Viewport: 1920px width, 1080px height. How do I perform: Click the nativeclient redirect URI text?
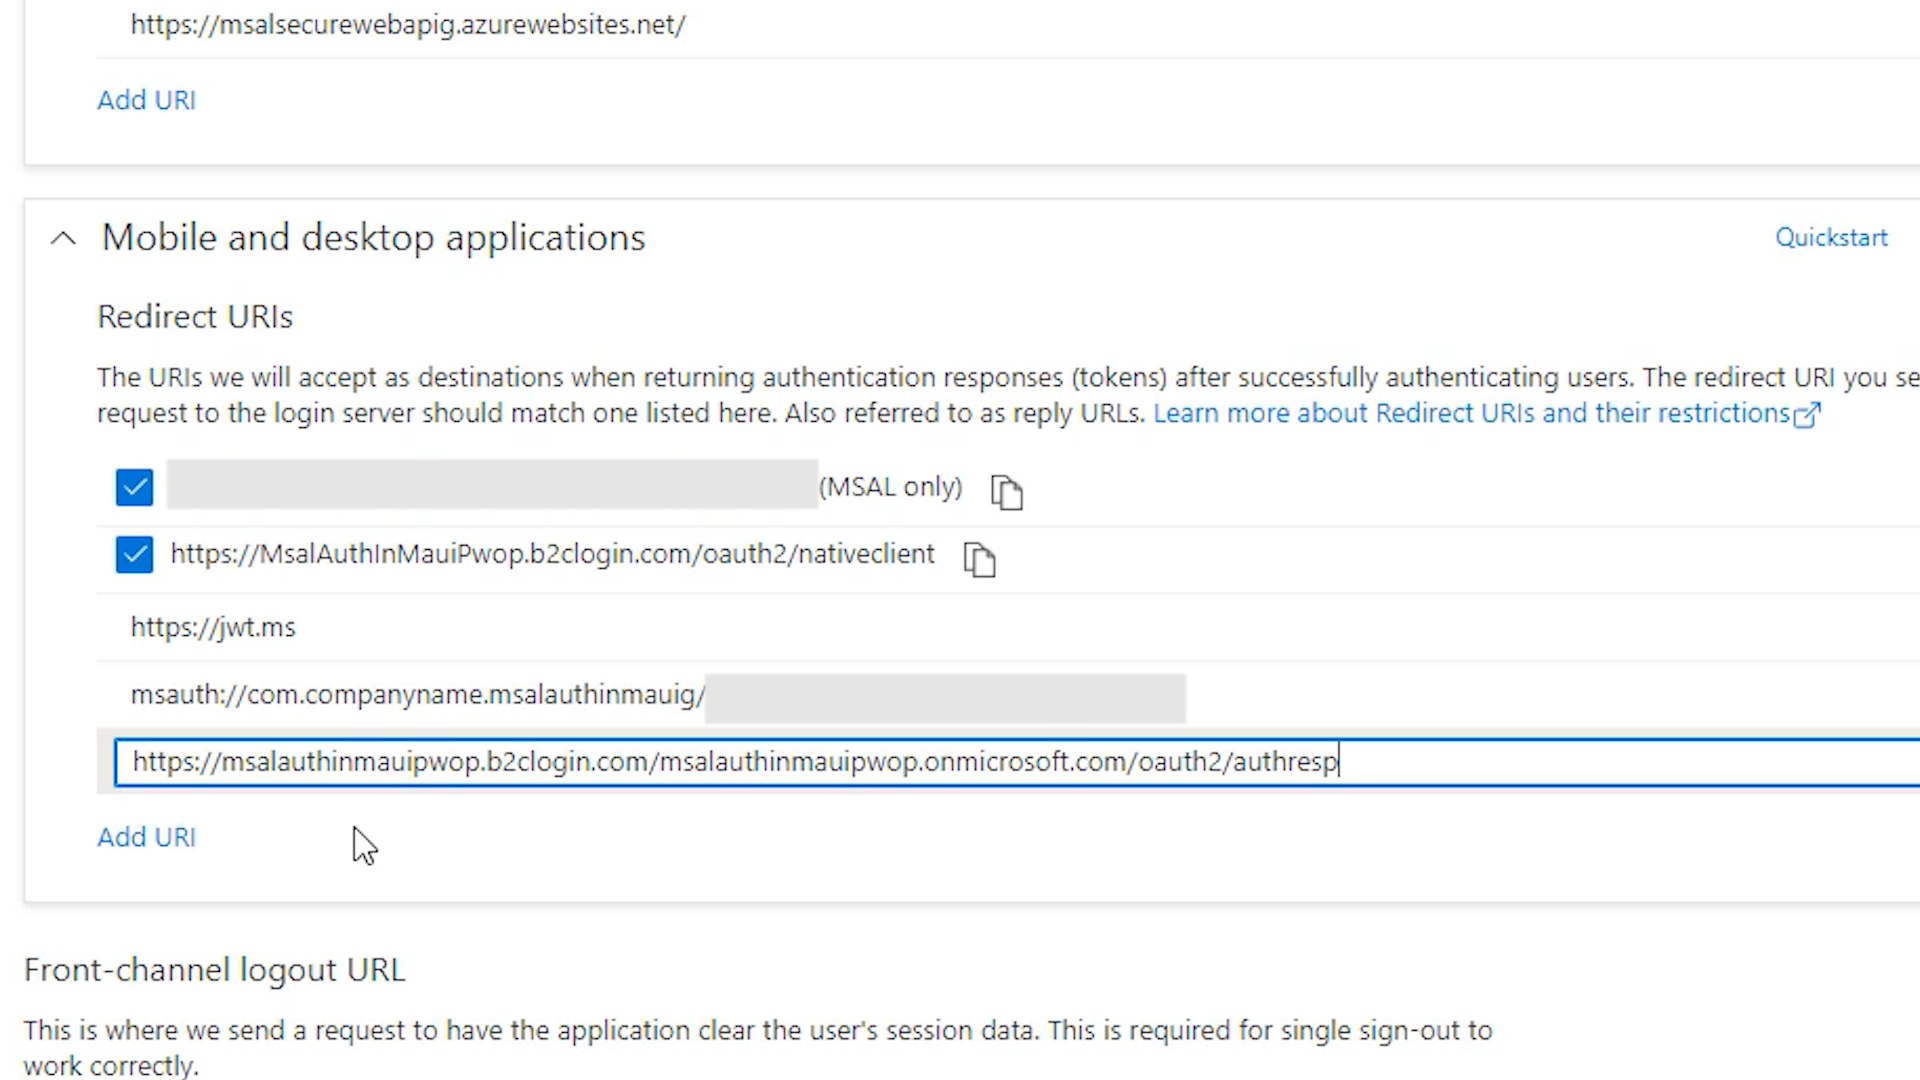click(552, 554)
